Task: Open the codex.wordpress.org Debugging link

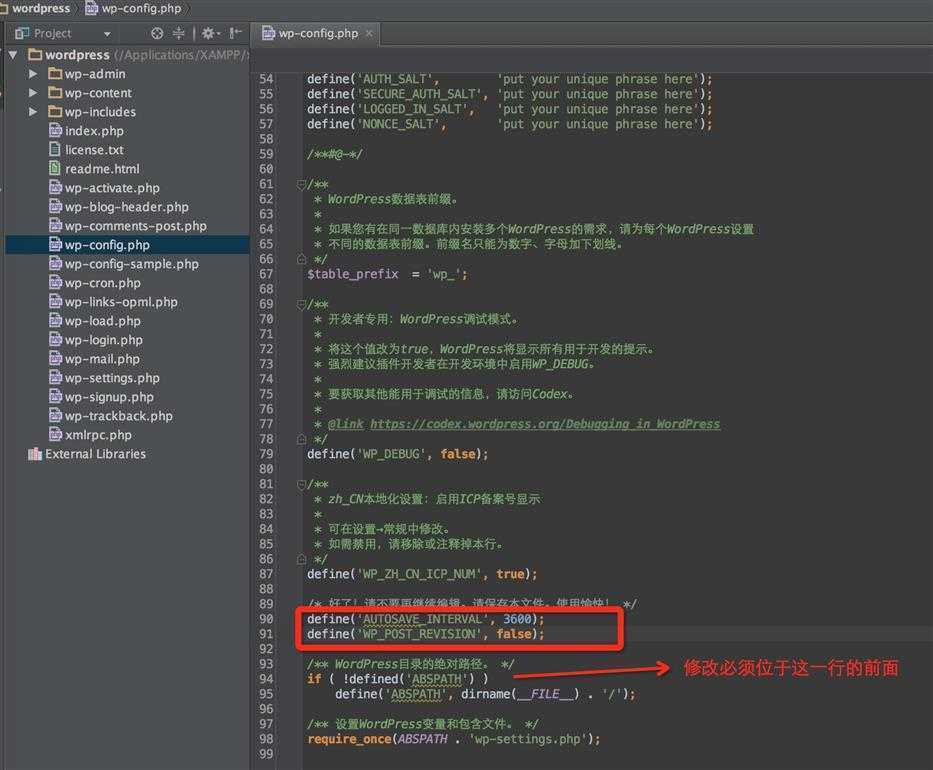Action: 544,424
